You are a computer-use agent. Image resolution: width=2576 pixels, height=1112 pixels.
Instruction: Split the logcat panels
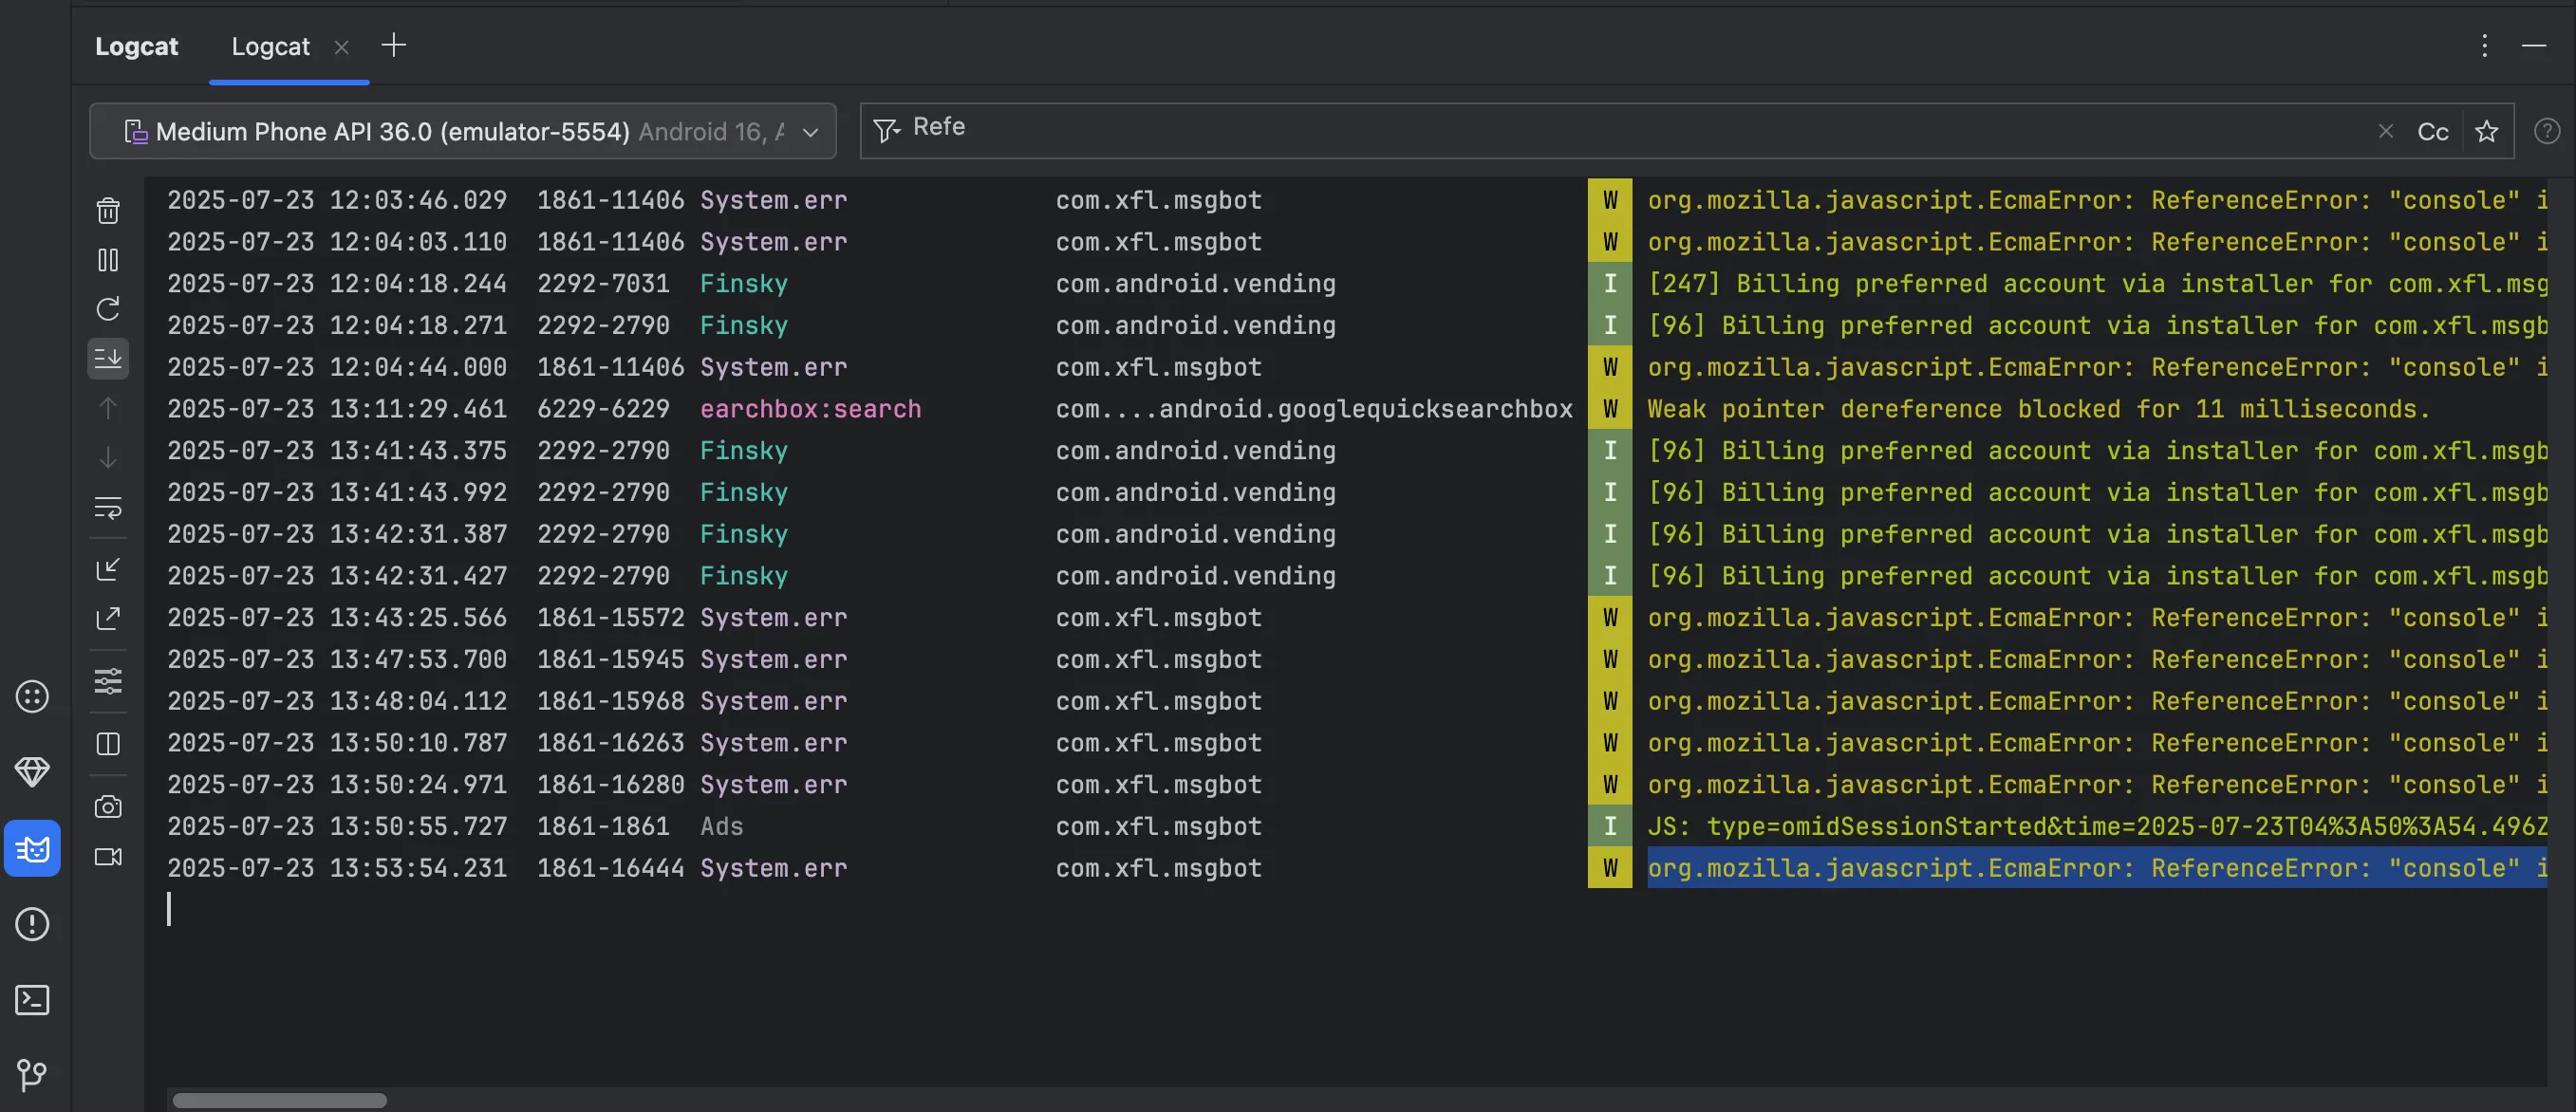tap(108, 744)
